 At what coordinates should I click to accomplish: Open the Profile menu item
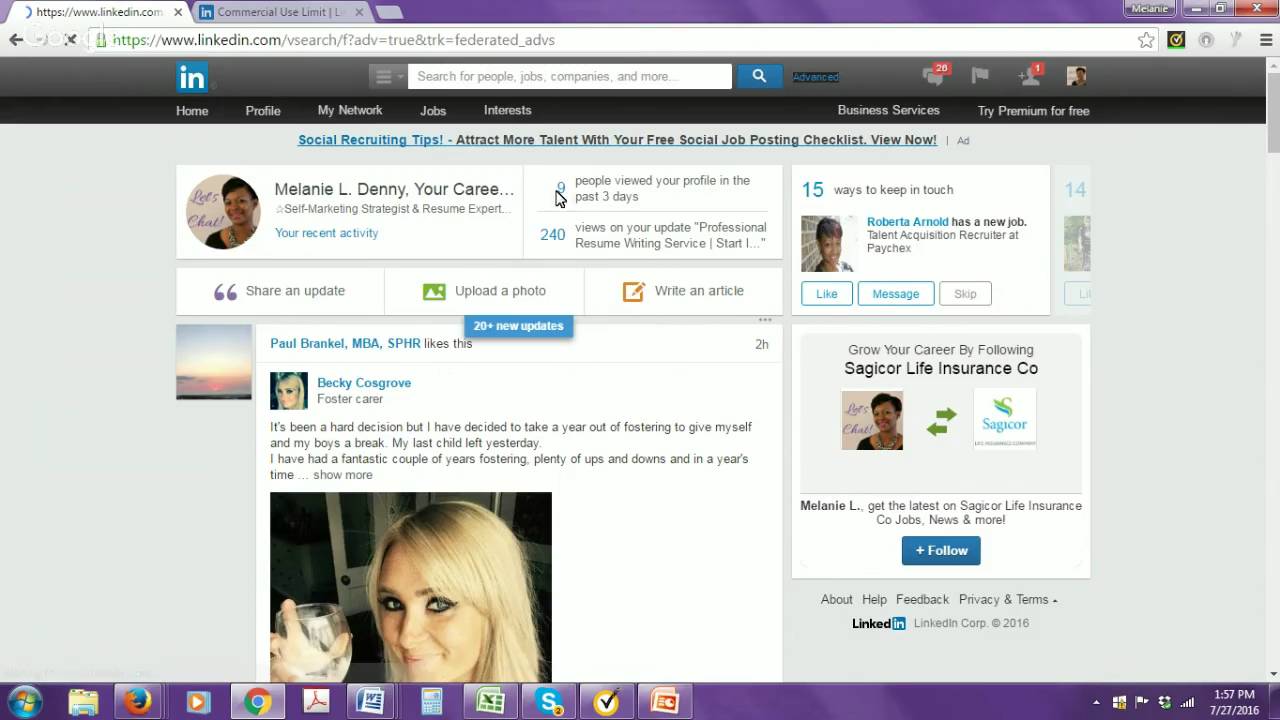pyautogui.click(x=263, y=111)
